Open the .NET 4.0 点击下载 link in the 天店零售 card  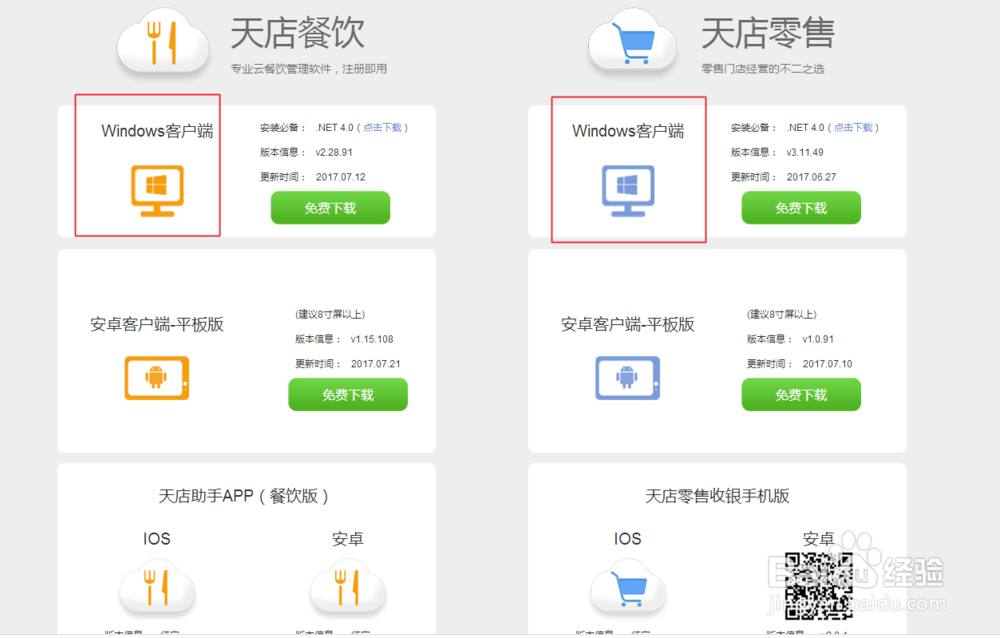[x=853, y=128]
